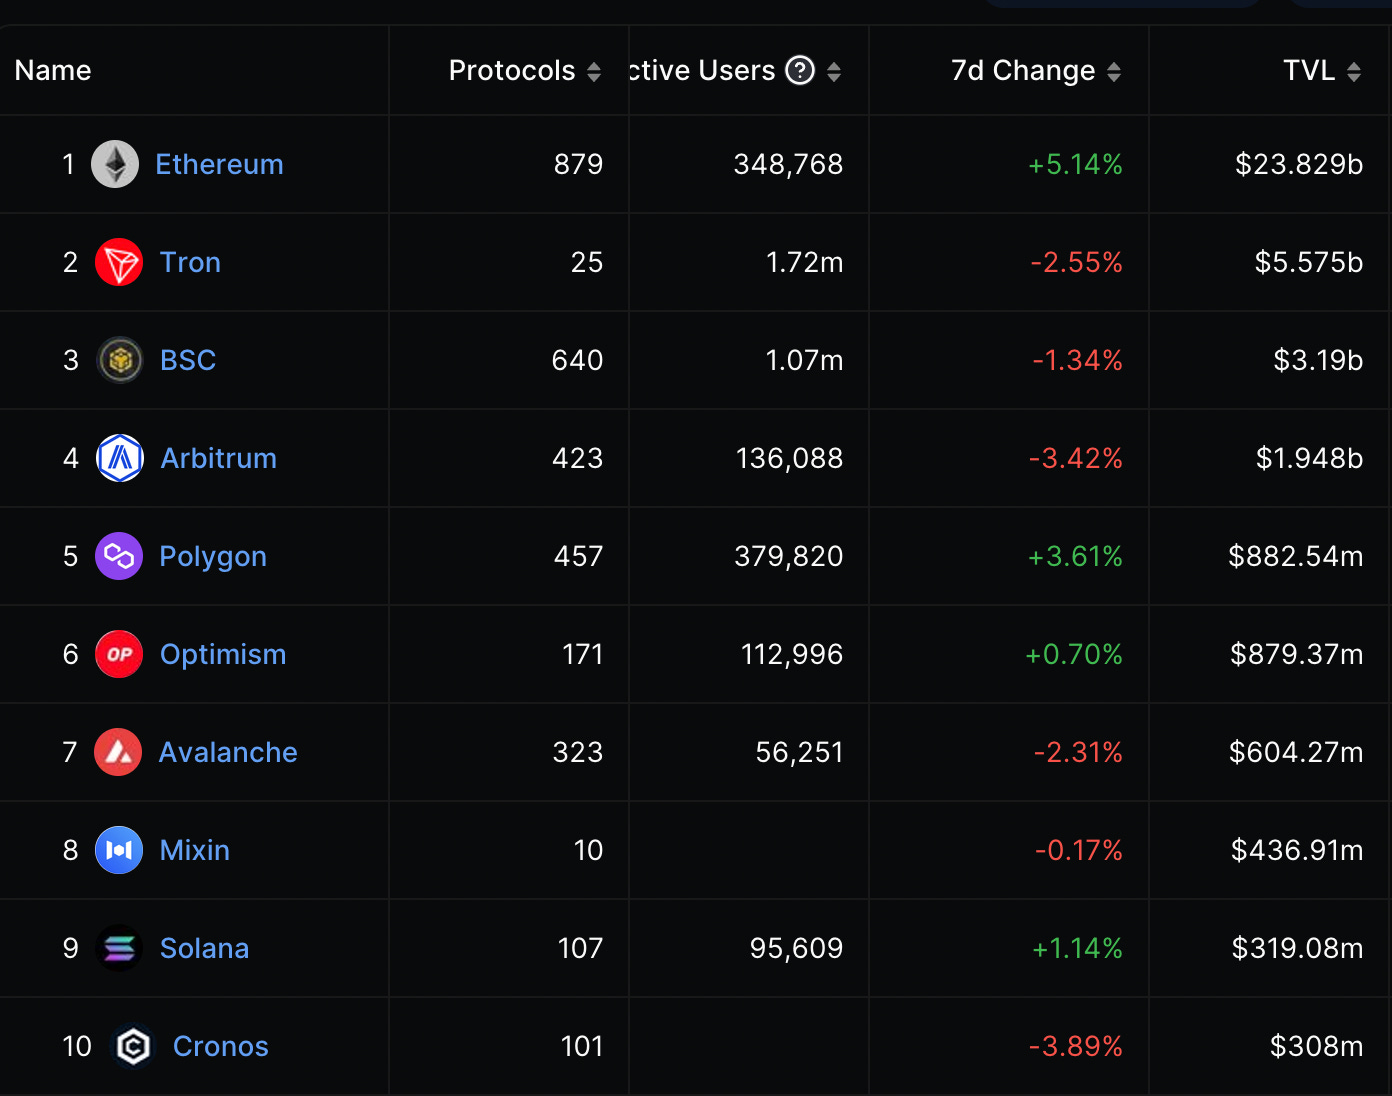Click the Arbitrum chain logo icon
Image resolution: width=1392 pixels, height=1096 pixels.
pyautogui.click(x=120, y=458)
